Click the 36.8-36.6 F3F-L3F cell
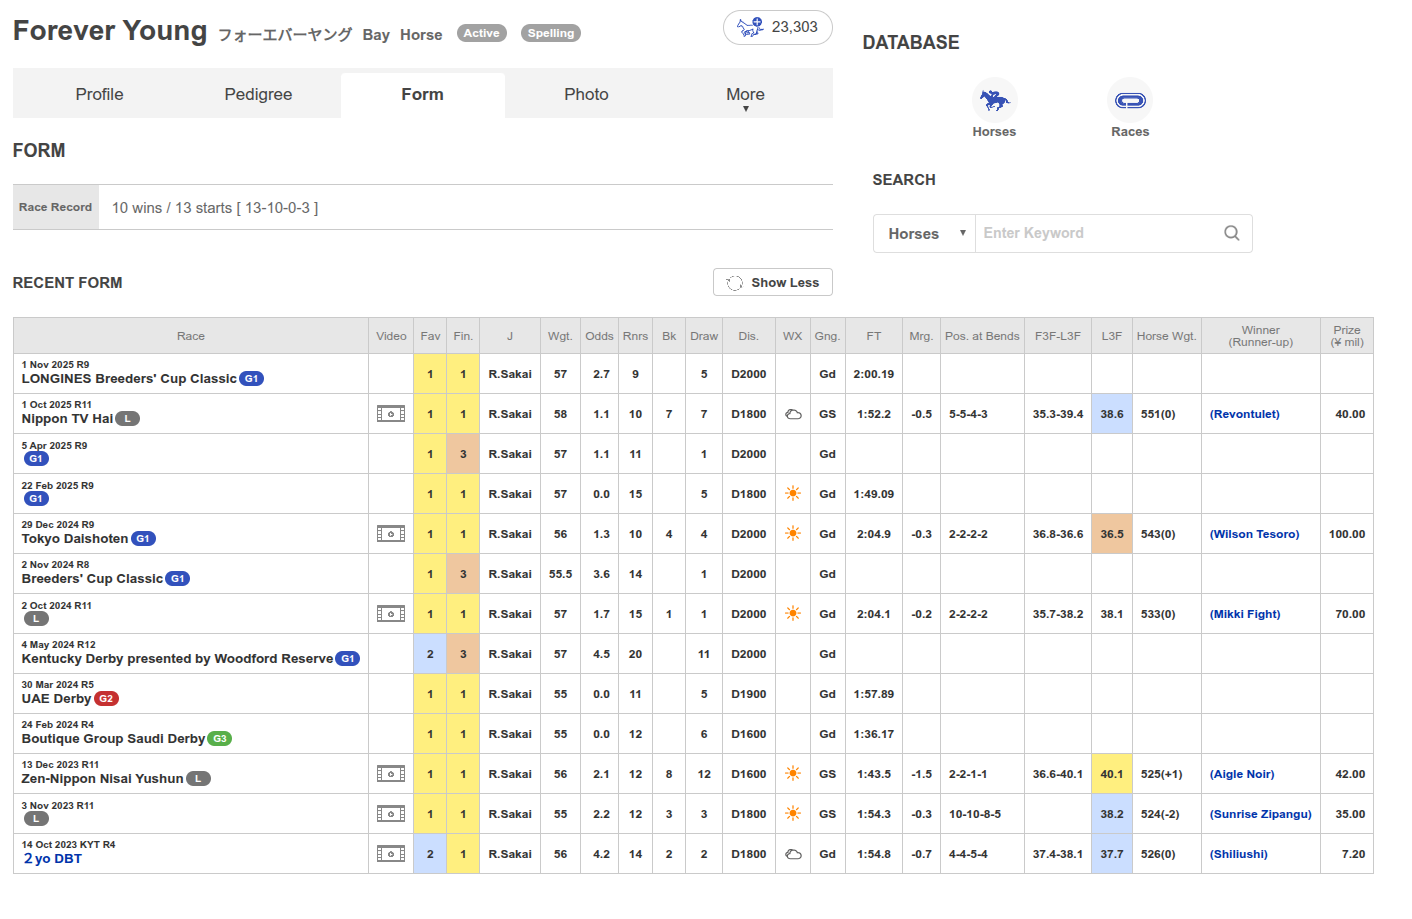 (x=1058, y=534)
